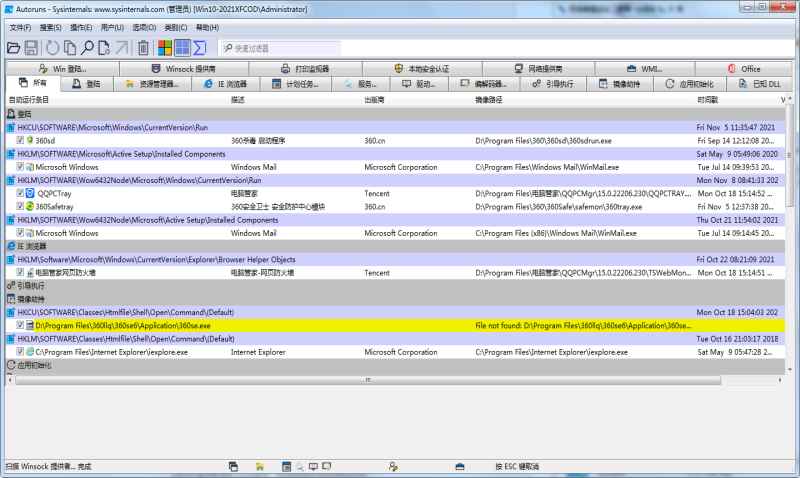Click the 360sd entry icon

[x=30, y=140]
